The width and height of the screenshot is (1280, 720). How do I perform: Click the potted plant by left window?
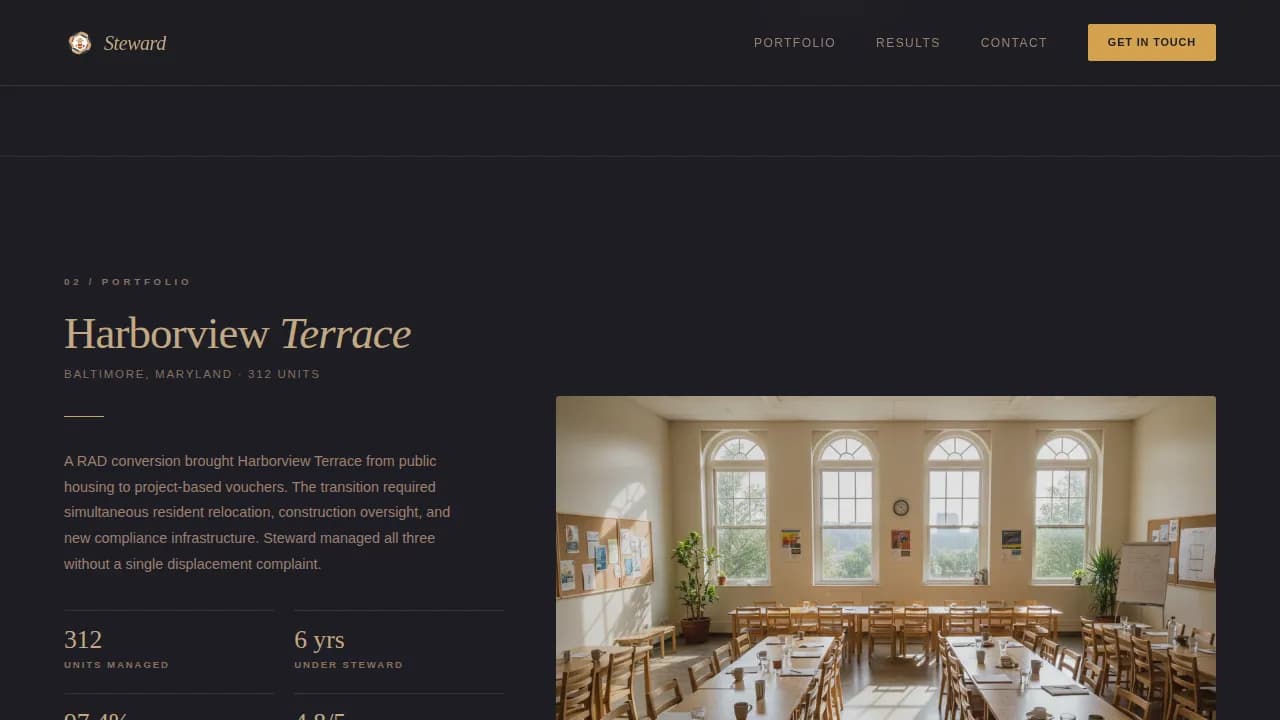(693, 587)
